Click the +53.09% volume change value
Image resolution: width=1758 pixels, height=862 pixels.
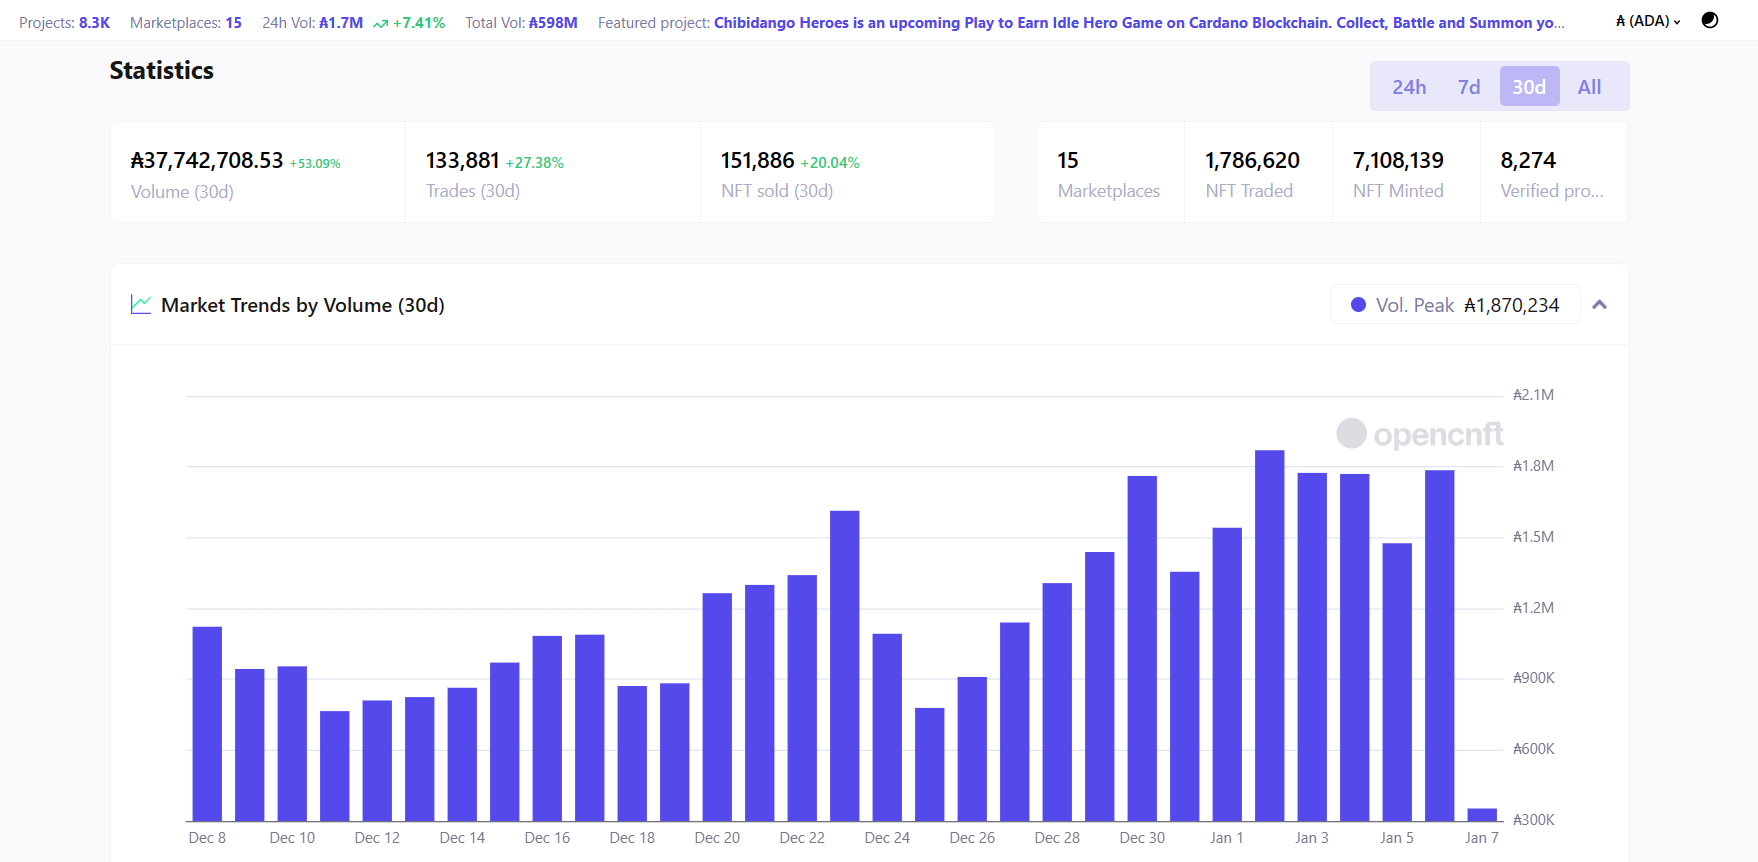coord(315,163)
